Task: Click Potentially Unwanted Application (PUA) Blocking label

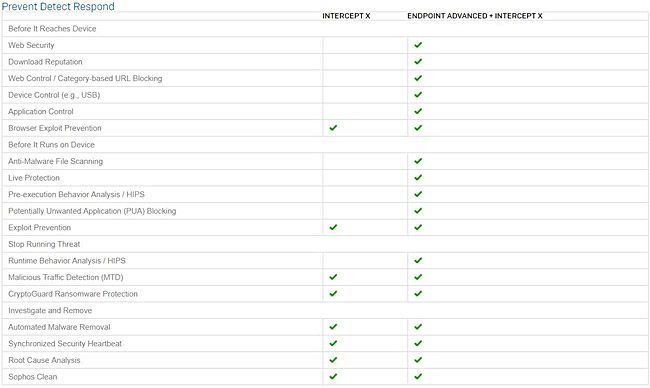Action: click(92, 211)
